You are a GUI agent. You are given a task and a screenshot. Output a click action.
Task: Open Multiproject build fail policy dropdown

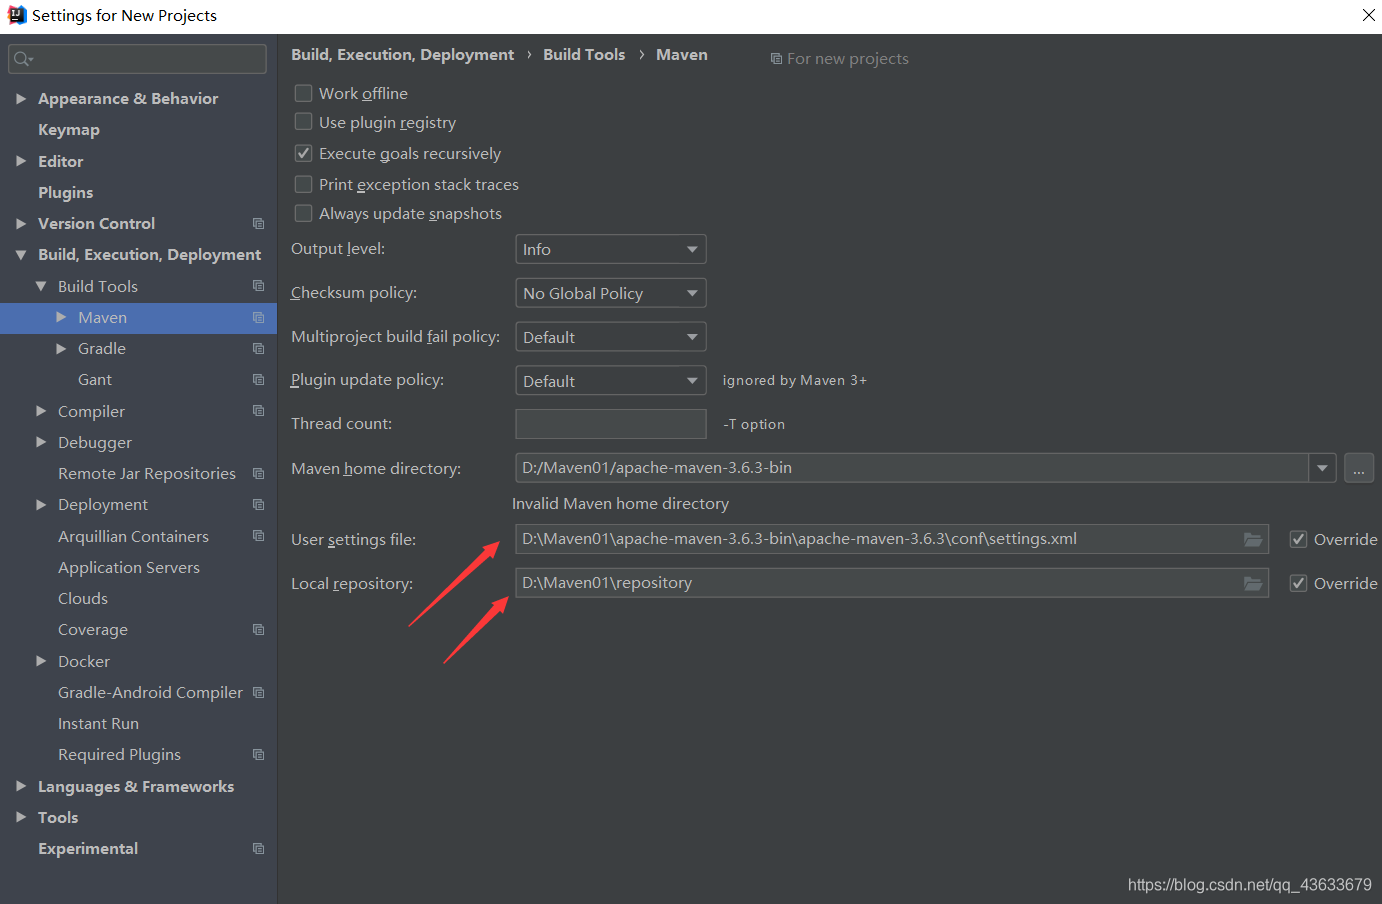[x=610, y=337]
